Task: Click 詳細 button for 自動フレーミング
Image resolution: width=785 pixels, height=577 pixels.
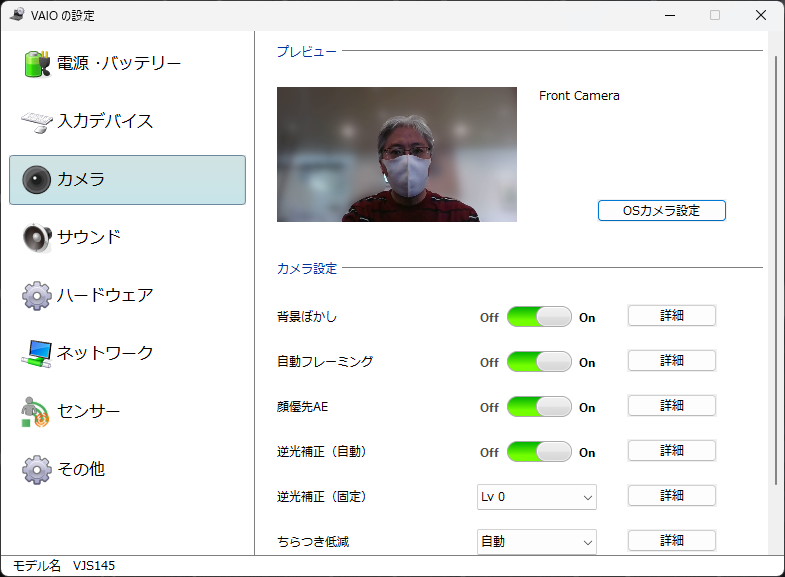Action: 672,361
